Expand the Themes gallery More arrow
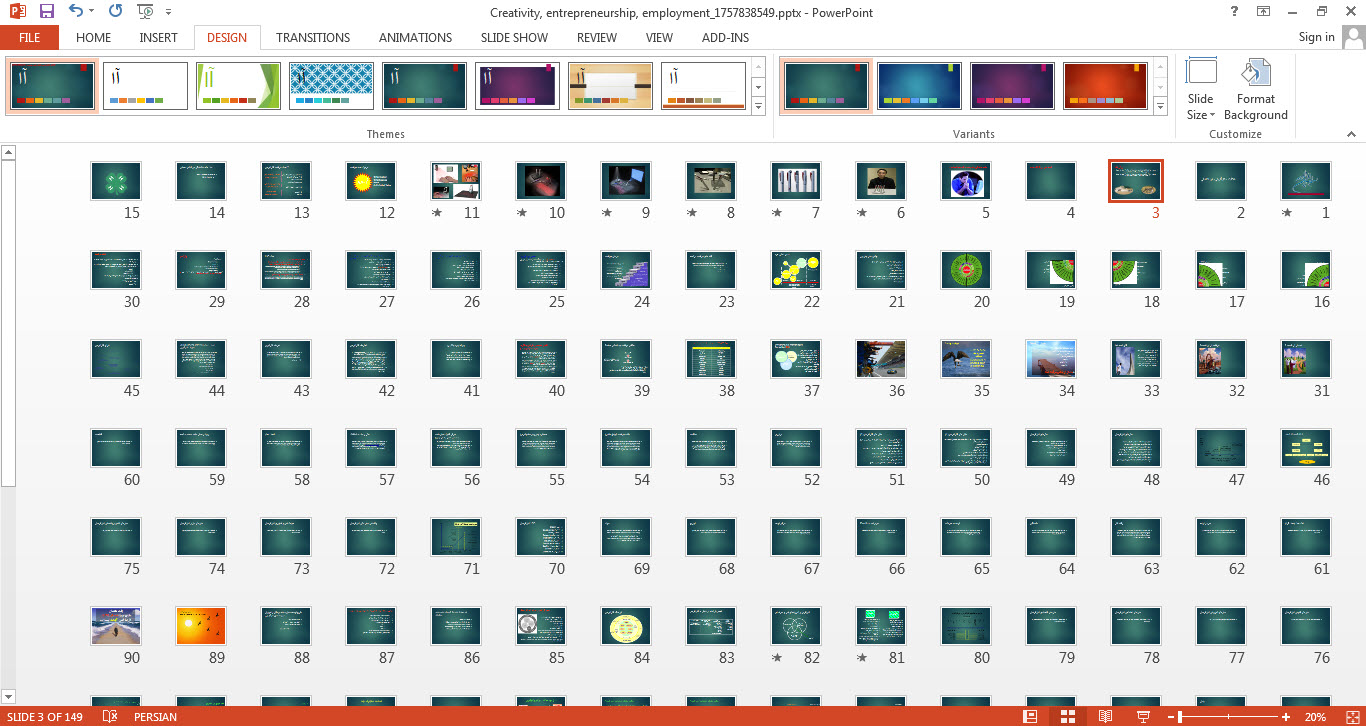 pyautogui.click(x=758, y=106)
